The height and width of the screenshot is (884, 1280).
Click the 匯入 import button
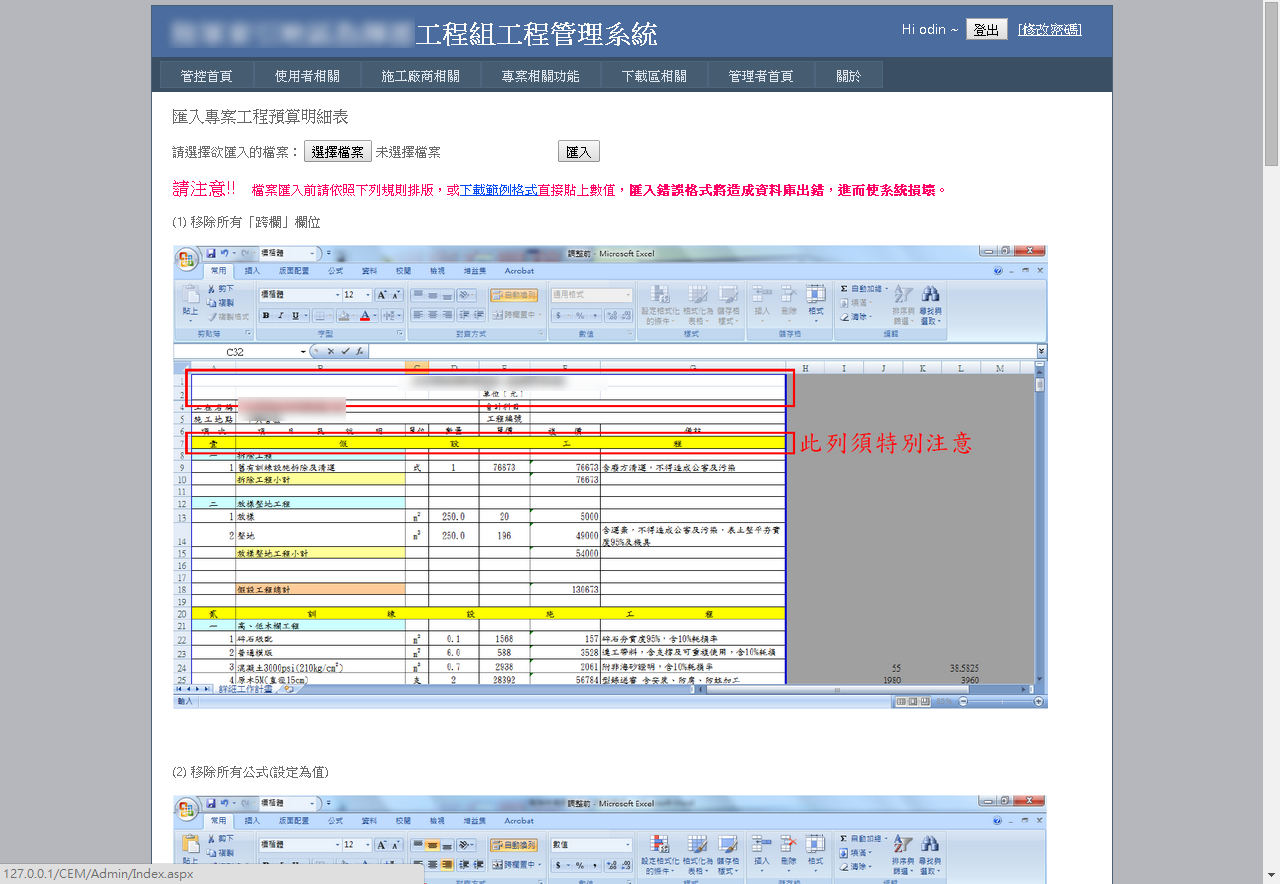click(578, 152)
